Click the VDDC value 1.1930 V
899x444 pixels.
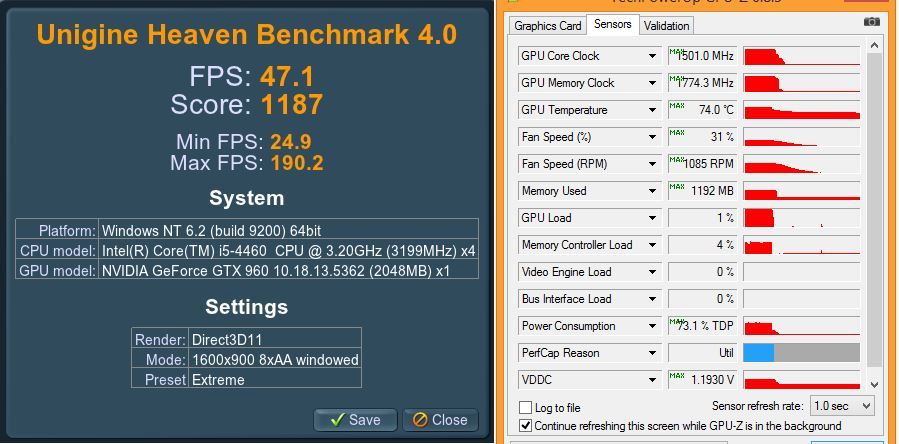pos(702,380)
